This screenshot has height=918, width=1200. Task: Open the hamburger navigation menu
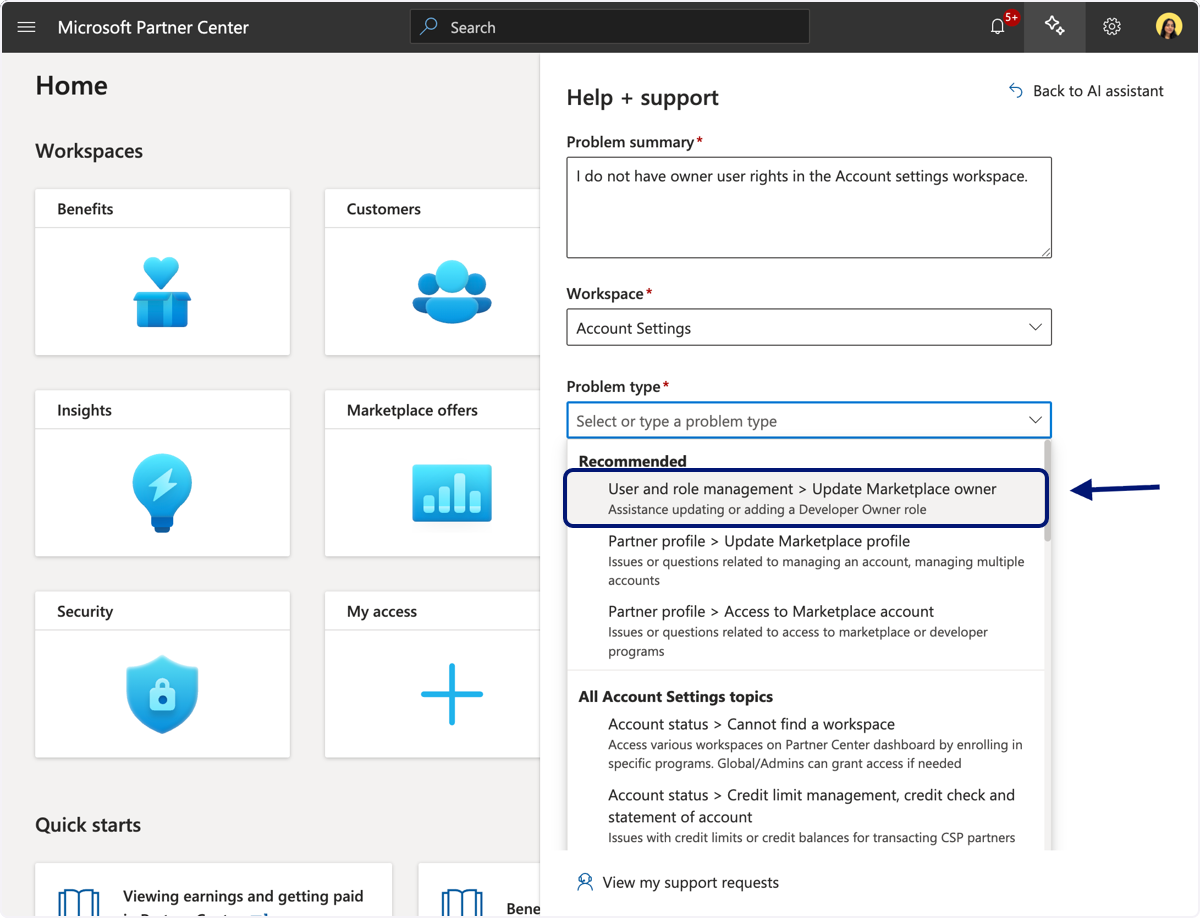pos(27,27)
